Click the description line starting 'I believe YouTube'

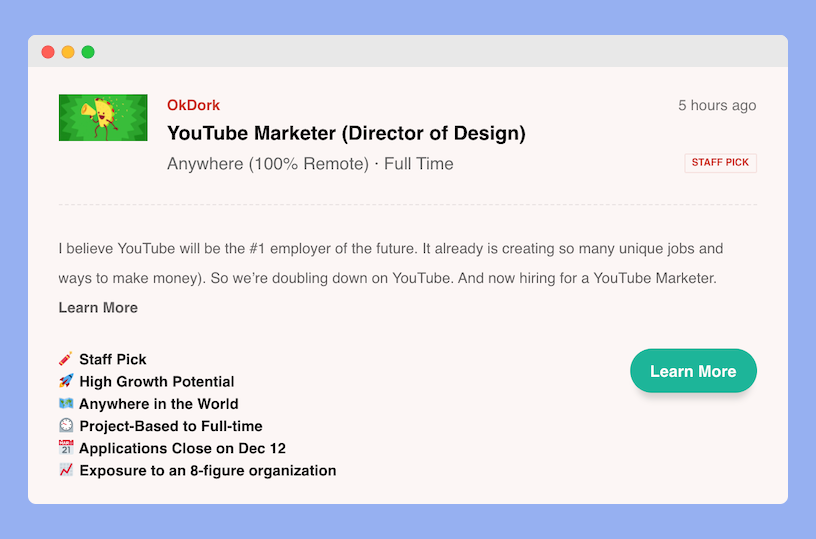[x=391, y=249]
